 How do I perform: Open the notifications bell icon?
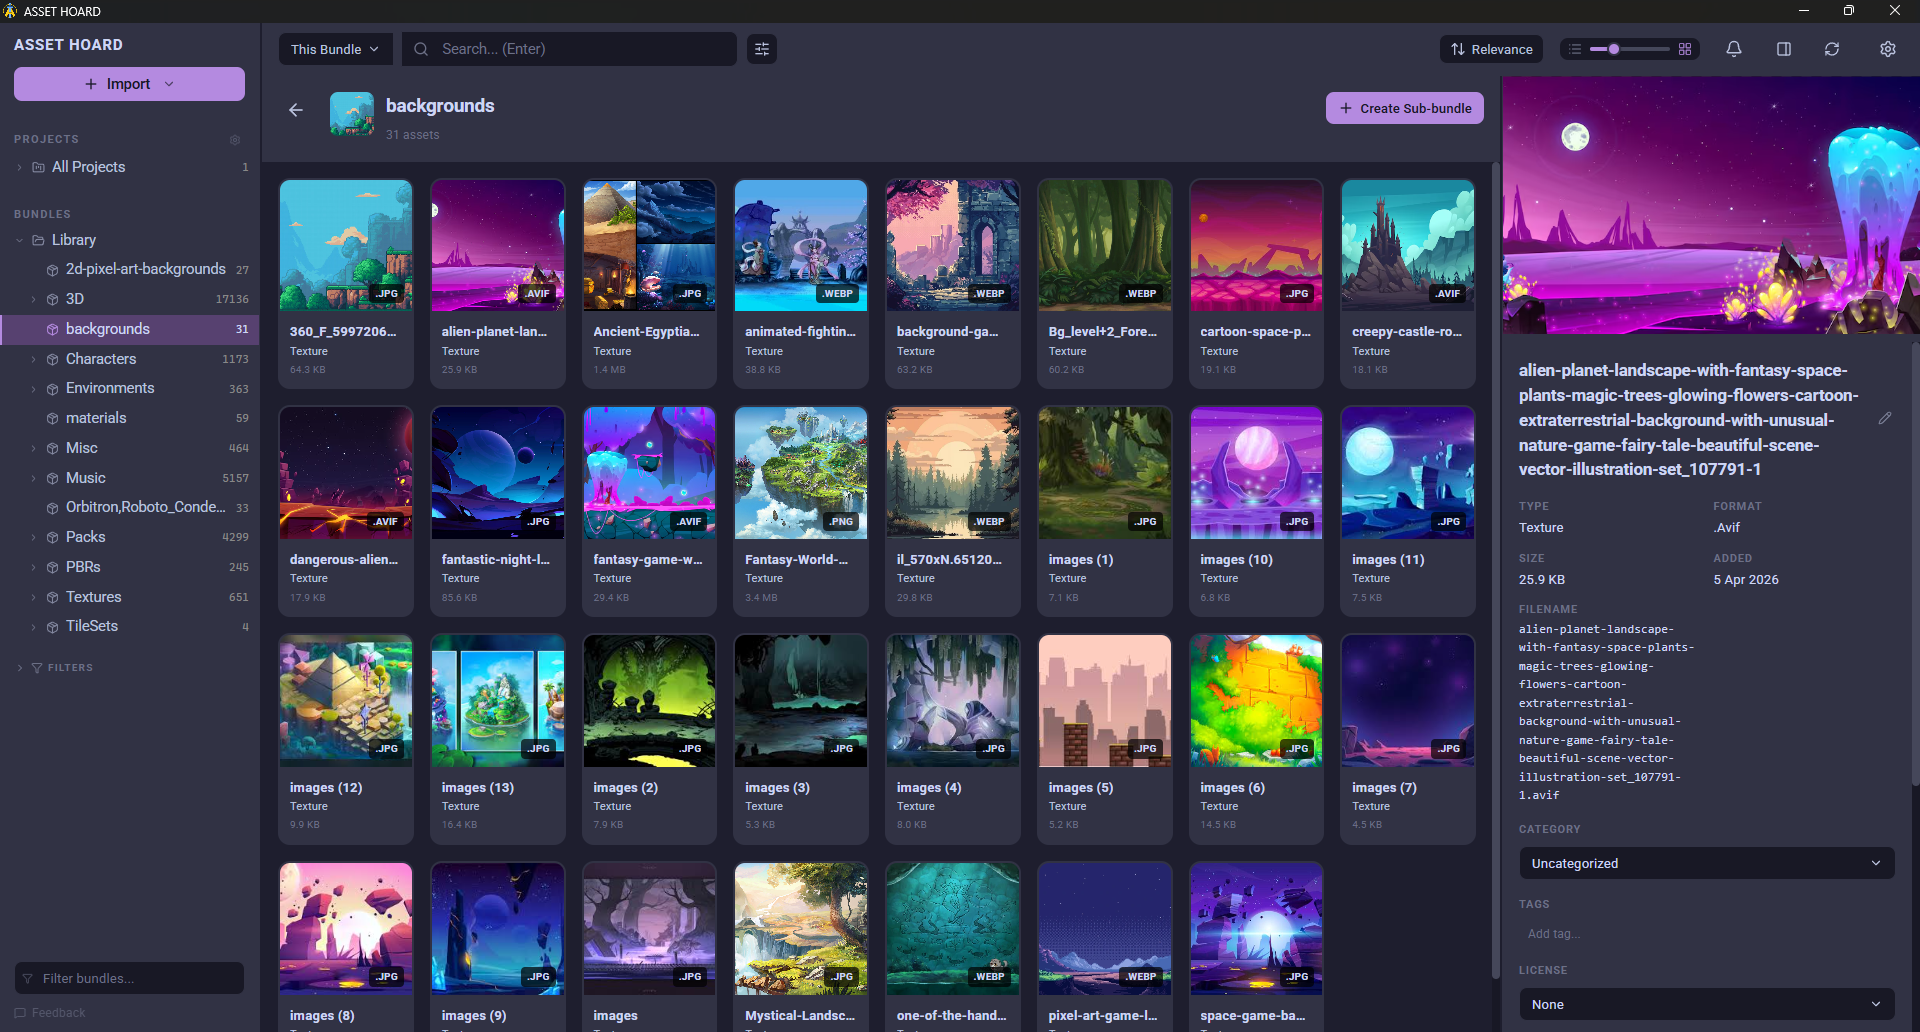pyautogui.click(x=1733, y=48)
